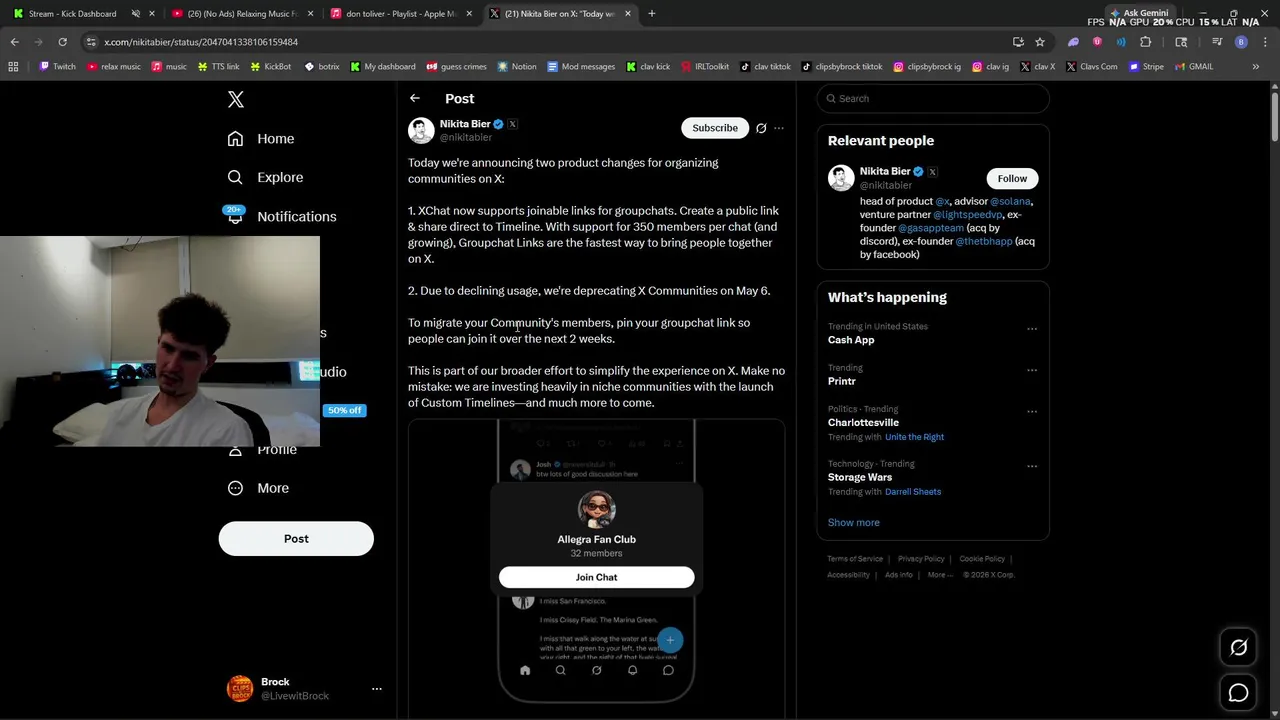
Task: Open options for the Storage Wars trend
Action: pyautogui.click(x=1032, y=466)
